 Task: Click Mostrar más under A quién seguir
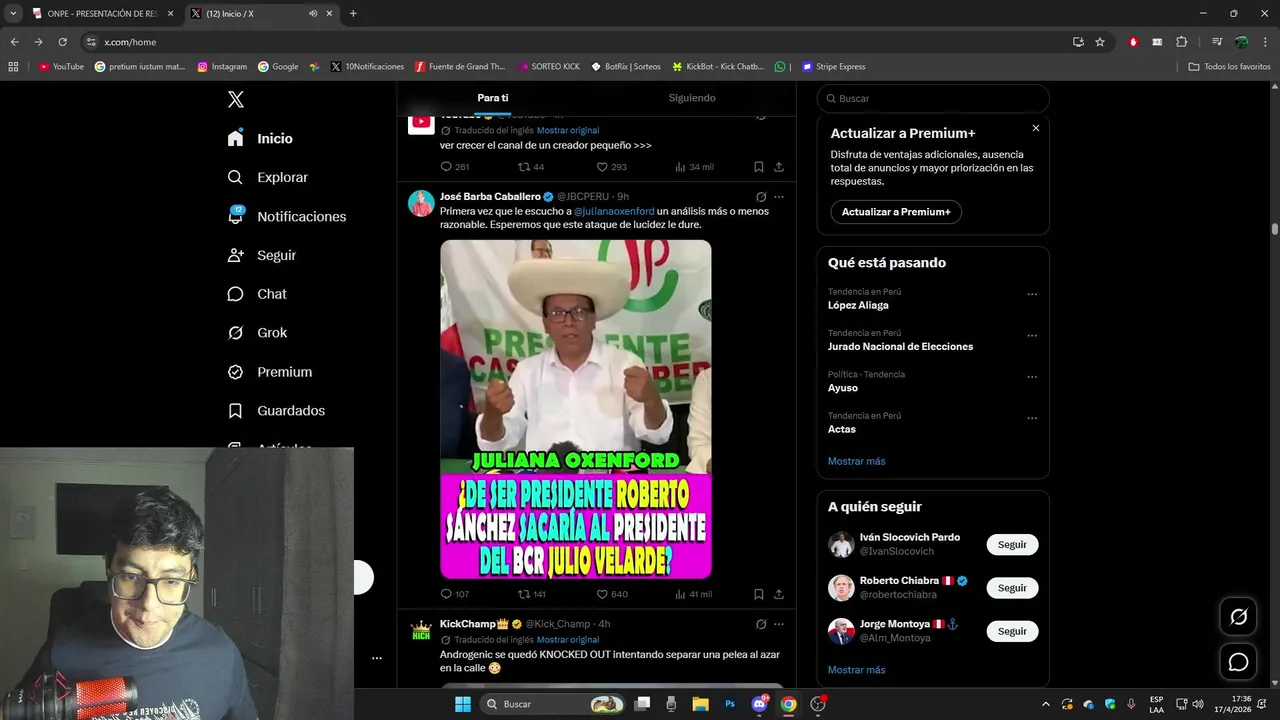point(856,670)
